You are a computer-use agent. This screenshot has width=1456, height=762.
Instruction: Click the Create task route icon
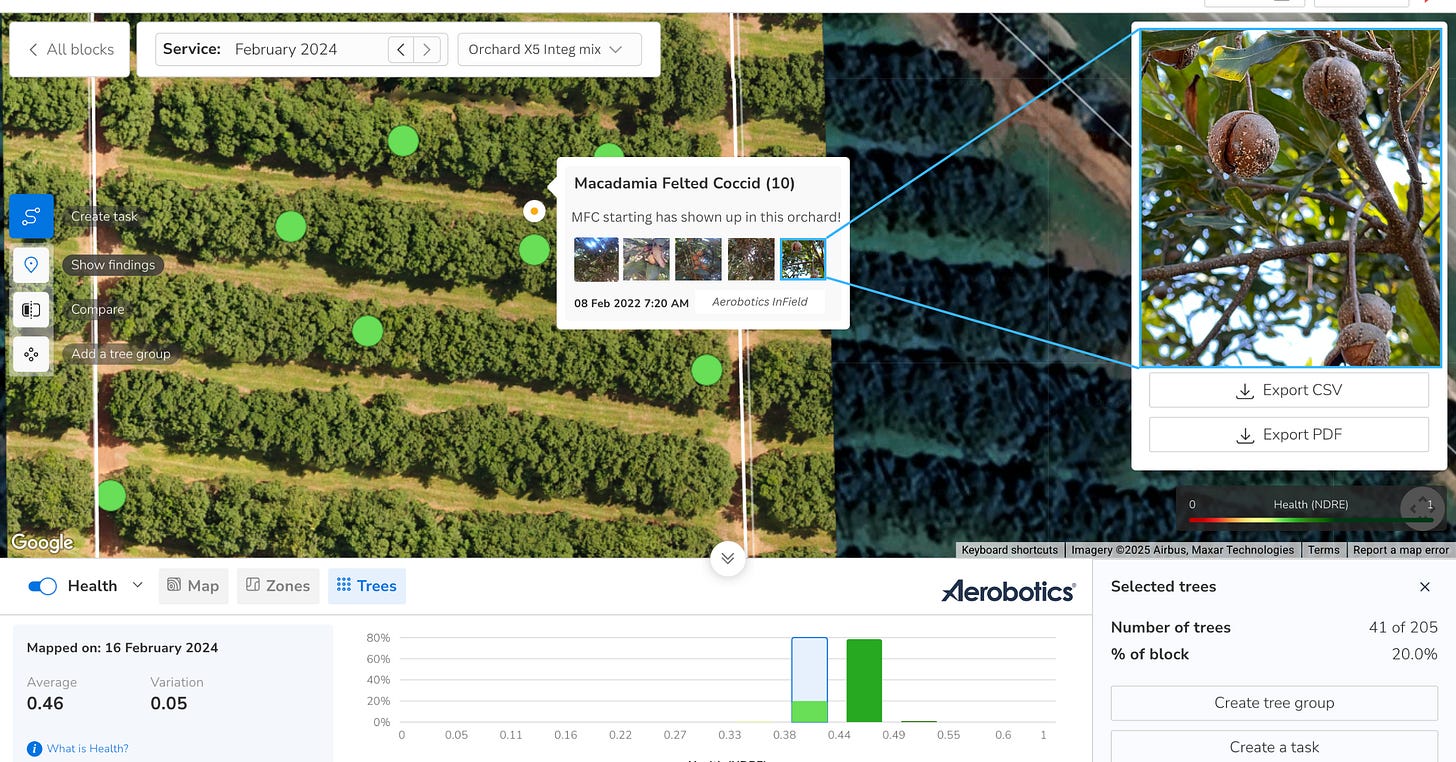[31, 216]
